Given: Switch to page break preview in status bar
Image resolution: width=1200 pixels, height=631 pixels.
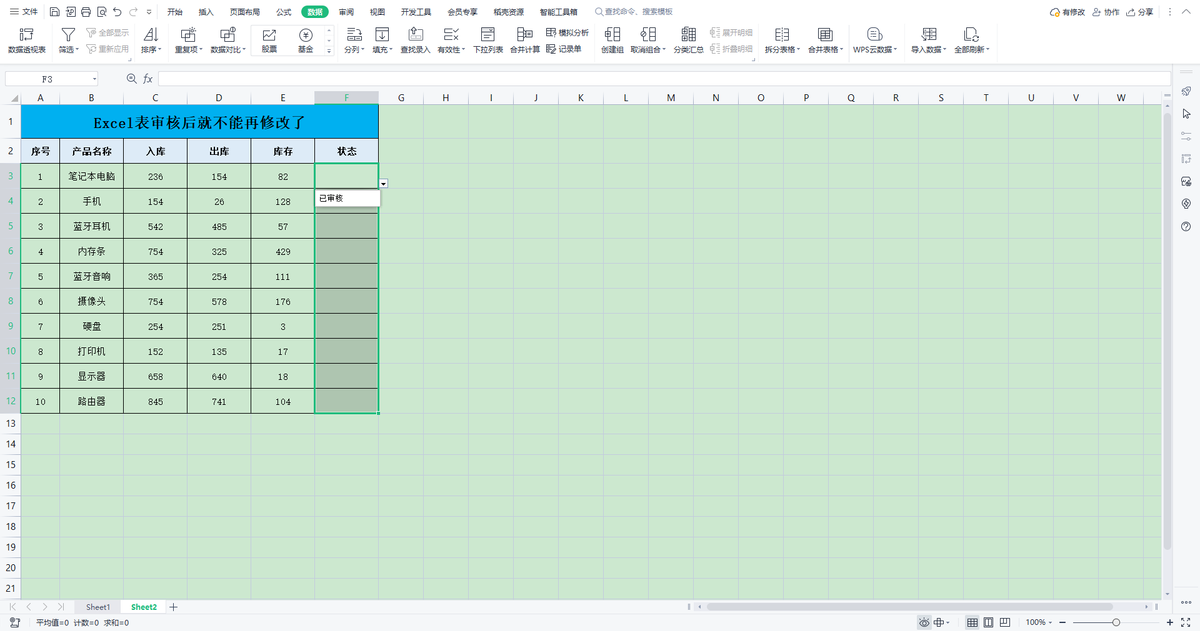Looking at the screenshot, I should tap(1007, 622).
